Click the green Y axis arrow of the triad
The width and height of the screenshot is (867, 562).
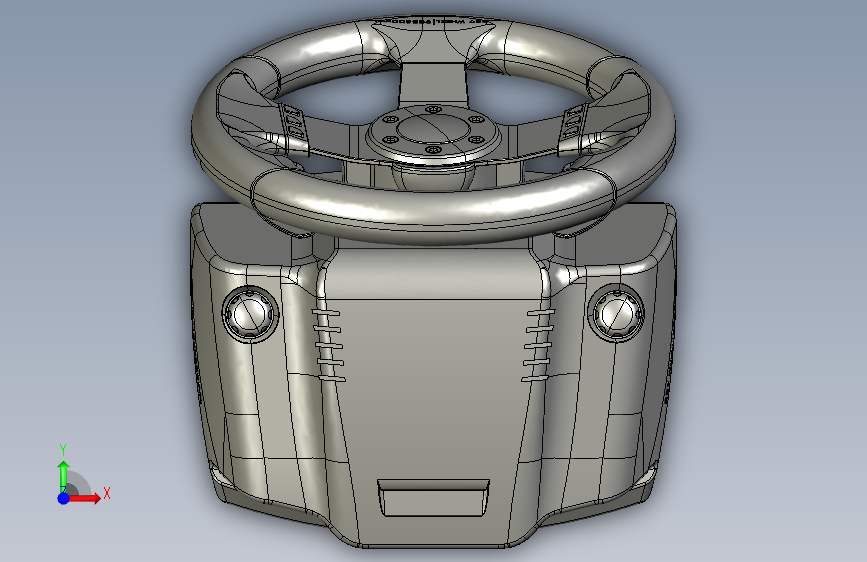click(64, 477)
